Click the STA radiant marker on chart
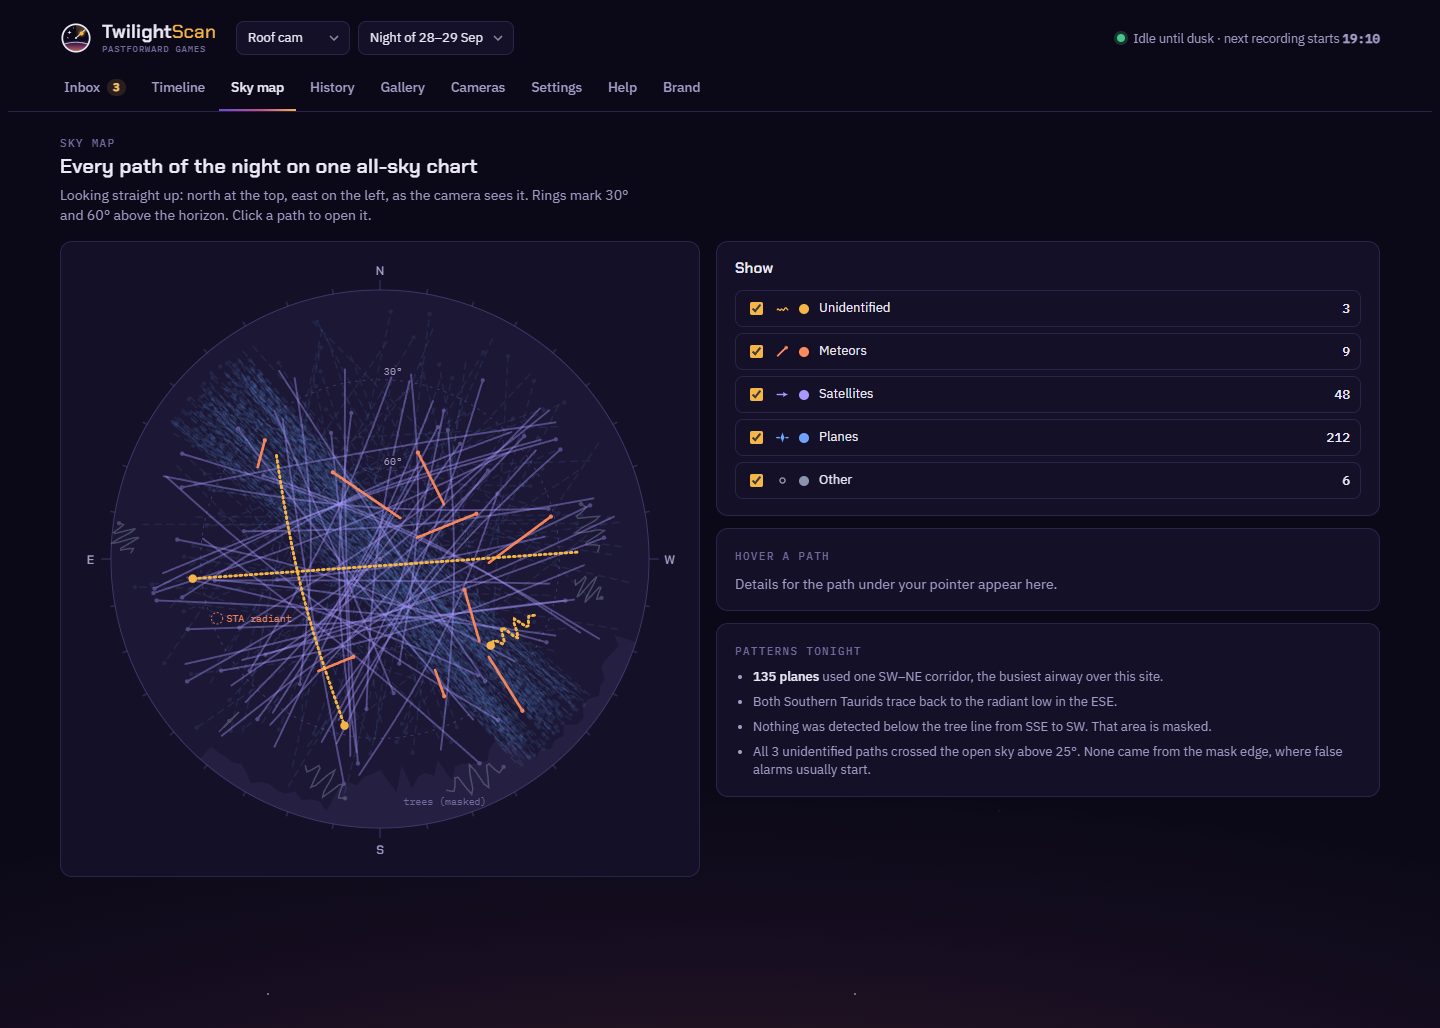 216,618
